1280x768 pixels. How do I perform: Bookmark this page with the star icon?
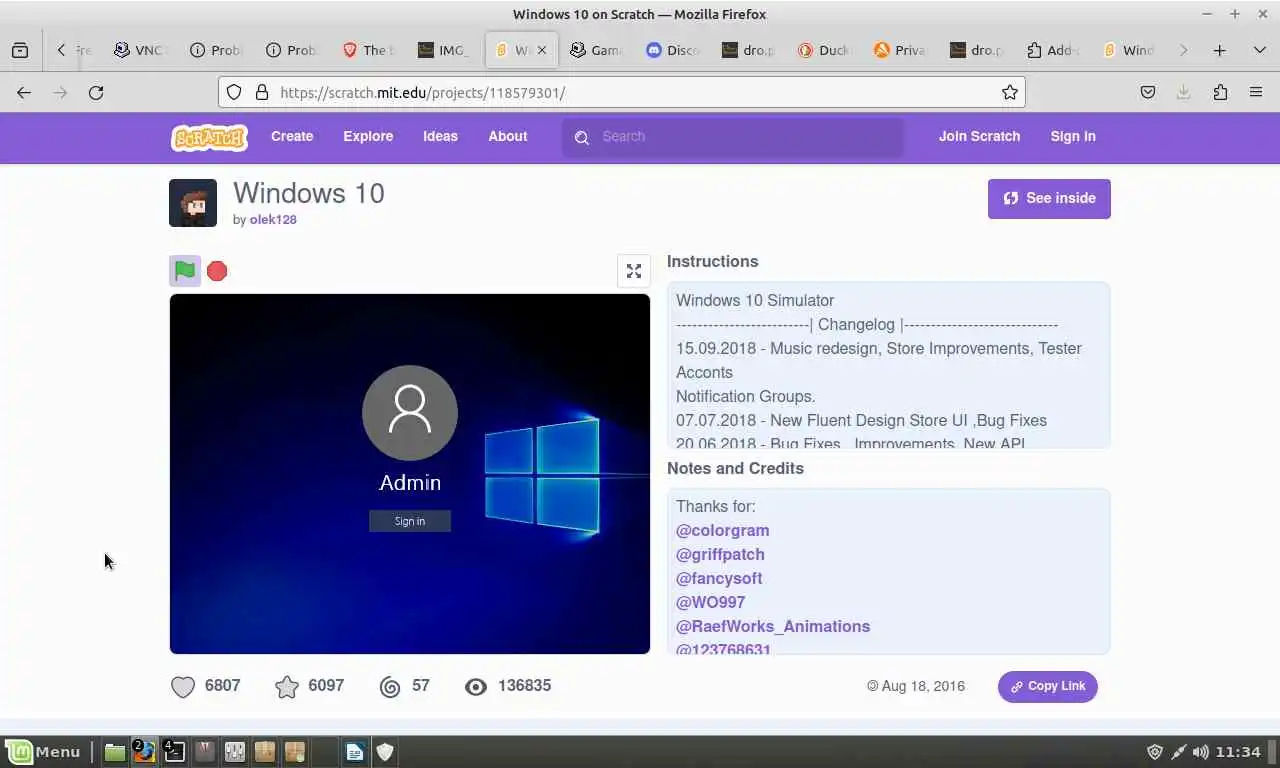[1010, 92]
